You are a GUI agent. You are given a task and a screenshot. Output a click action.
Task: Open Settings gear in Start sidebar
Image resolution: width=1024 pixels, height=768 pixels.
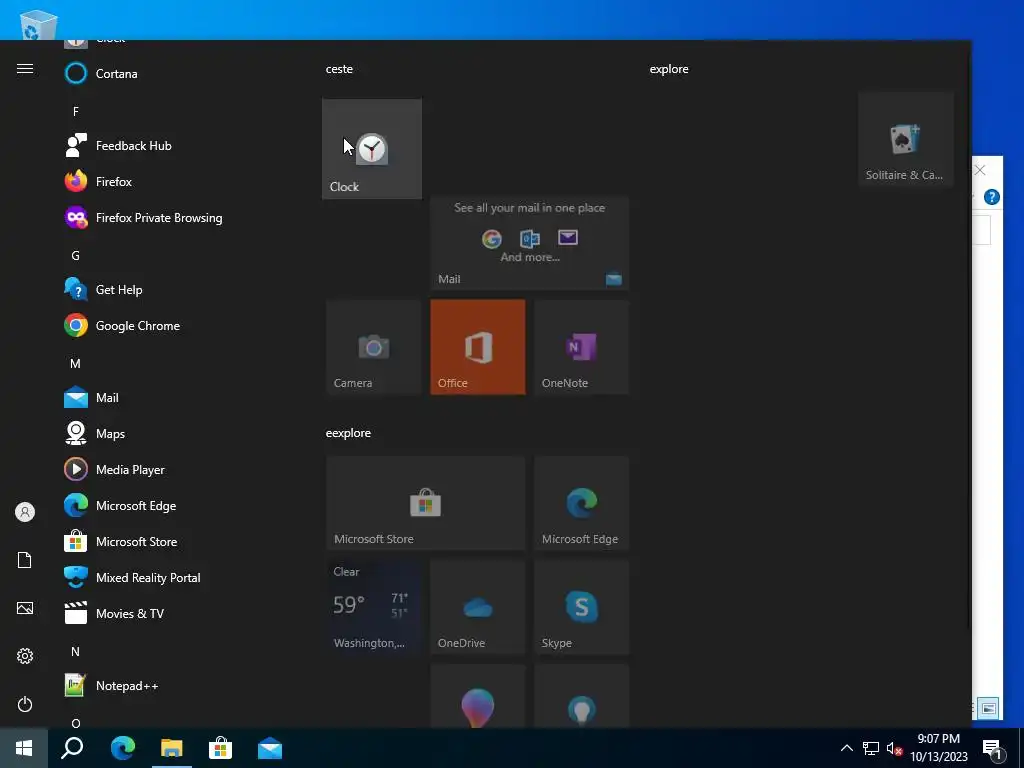[x=25, y=656]
